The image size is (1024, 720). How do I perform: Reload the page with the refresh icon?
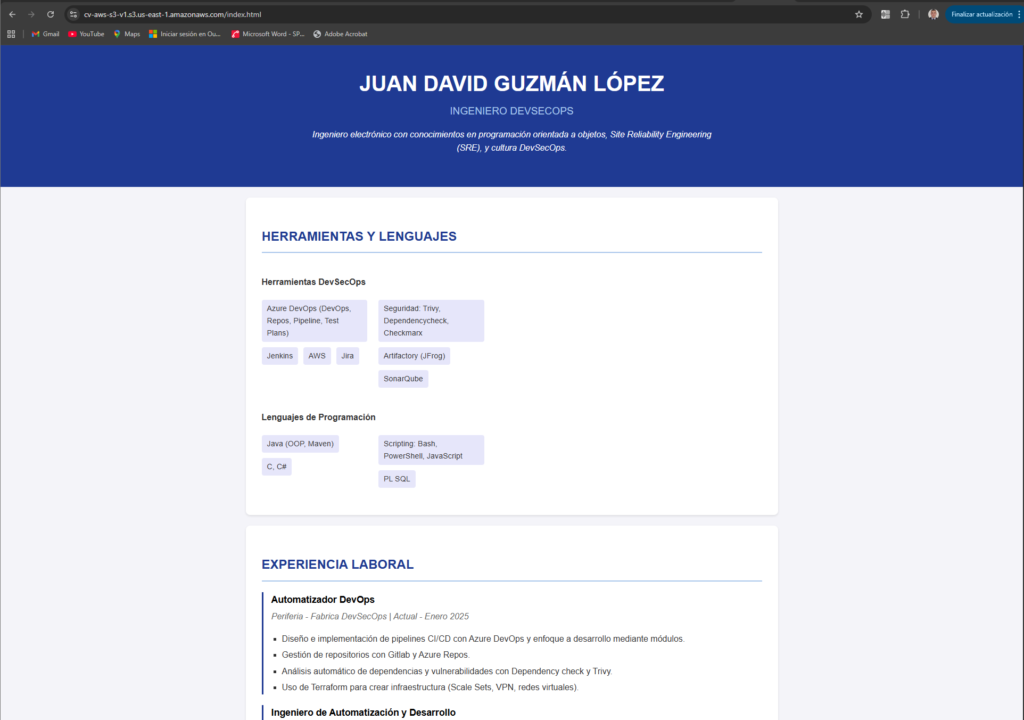(49, 14)
